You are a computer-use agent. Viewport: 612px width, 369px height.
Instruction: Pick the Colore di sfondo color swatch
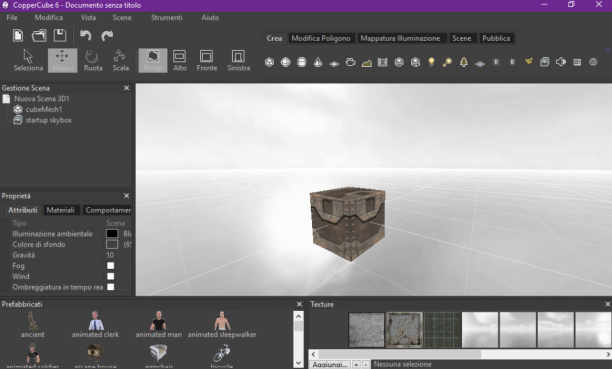(x=112, y=244)
